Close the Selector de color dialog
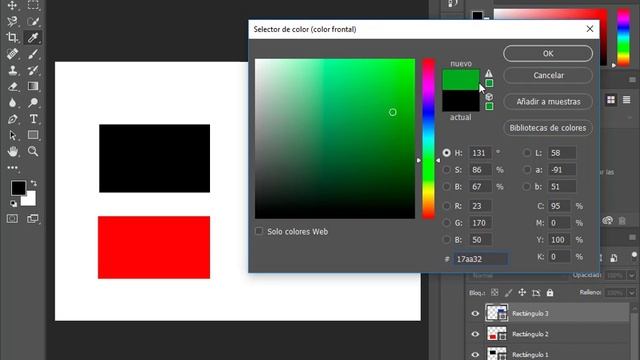 (x=590, y=29)
